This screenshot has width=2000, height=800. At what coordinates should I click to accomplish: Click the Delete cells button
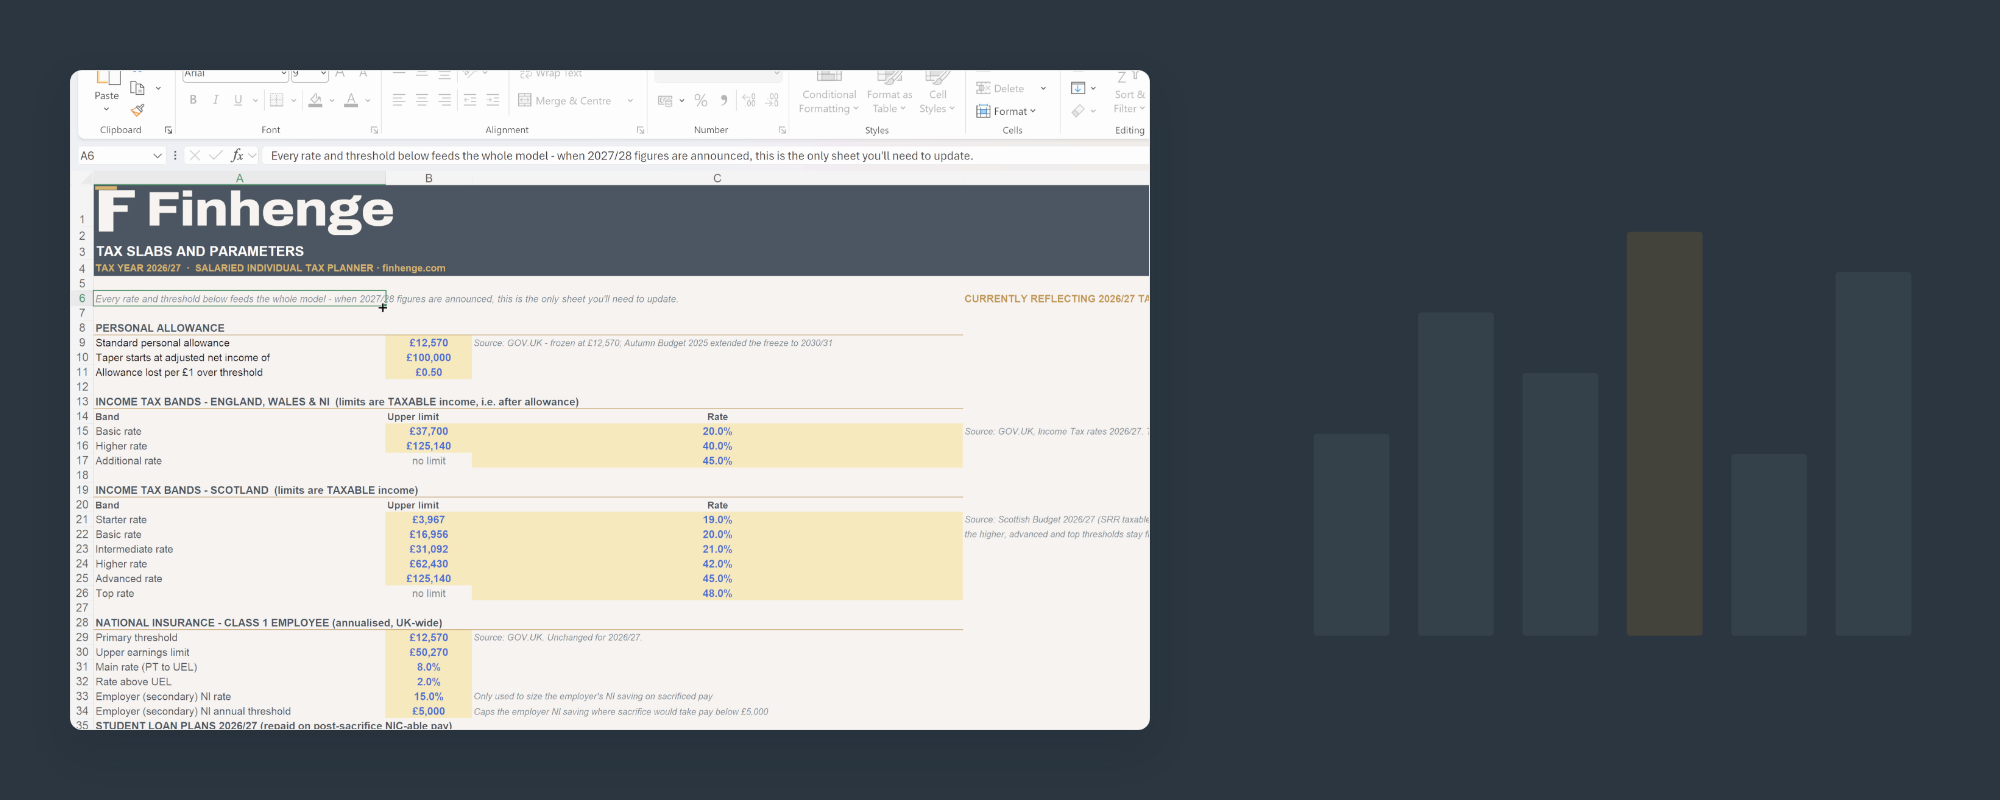pos(1001,88)
